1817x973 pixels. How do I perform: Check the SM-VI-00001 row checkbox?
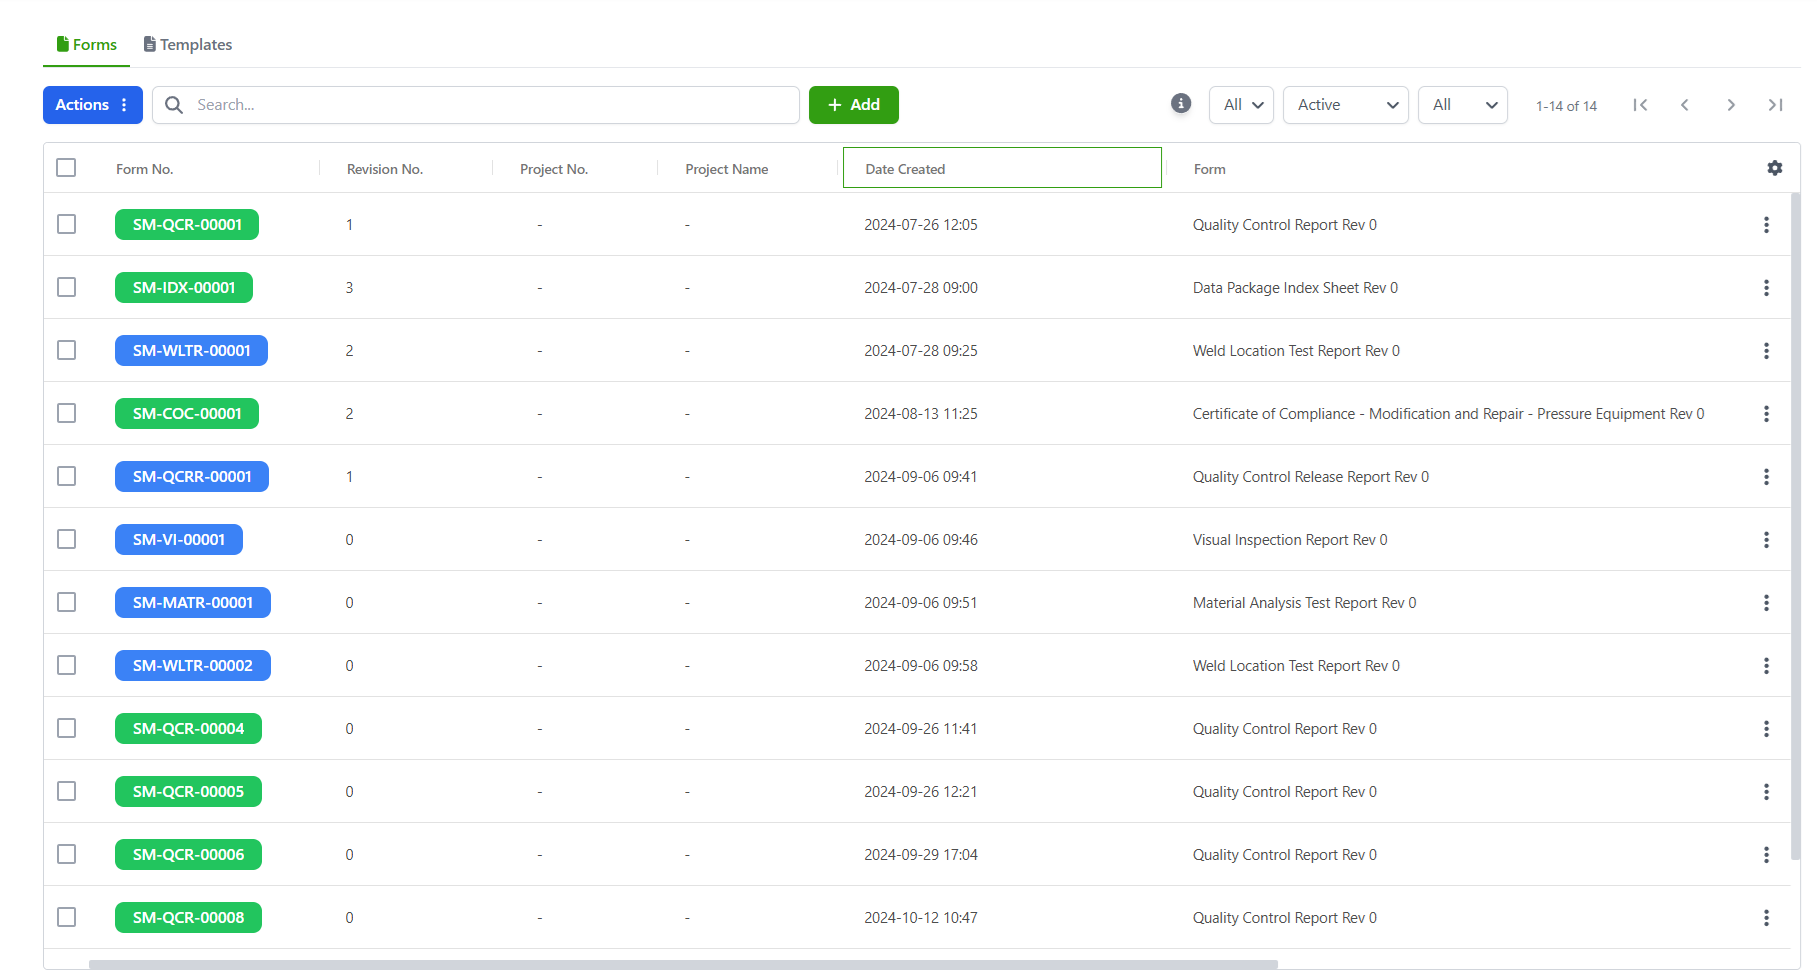coord(67,539)
